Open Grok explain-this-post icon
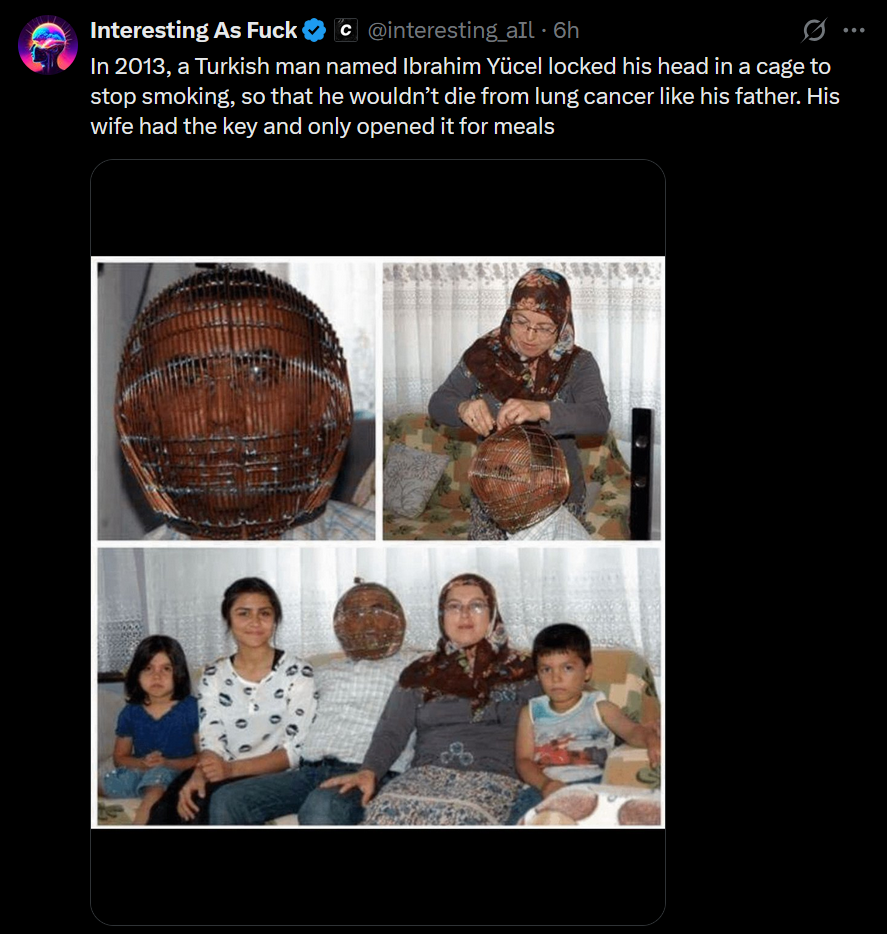This screenshot has width=887, height=934. pyautogui.click(x=814, y=30)
